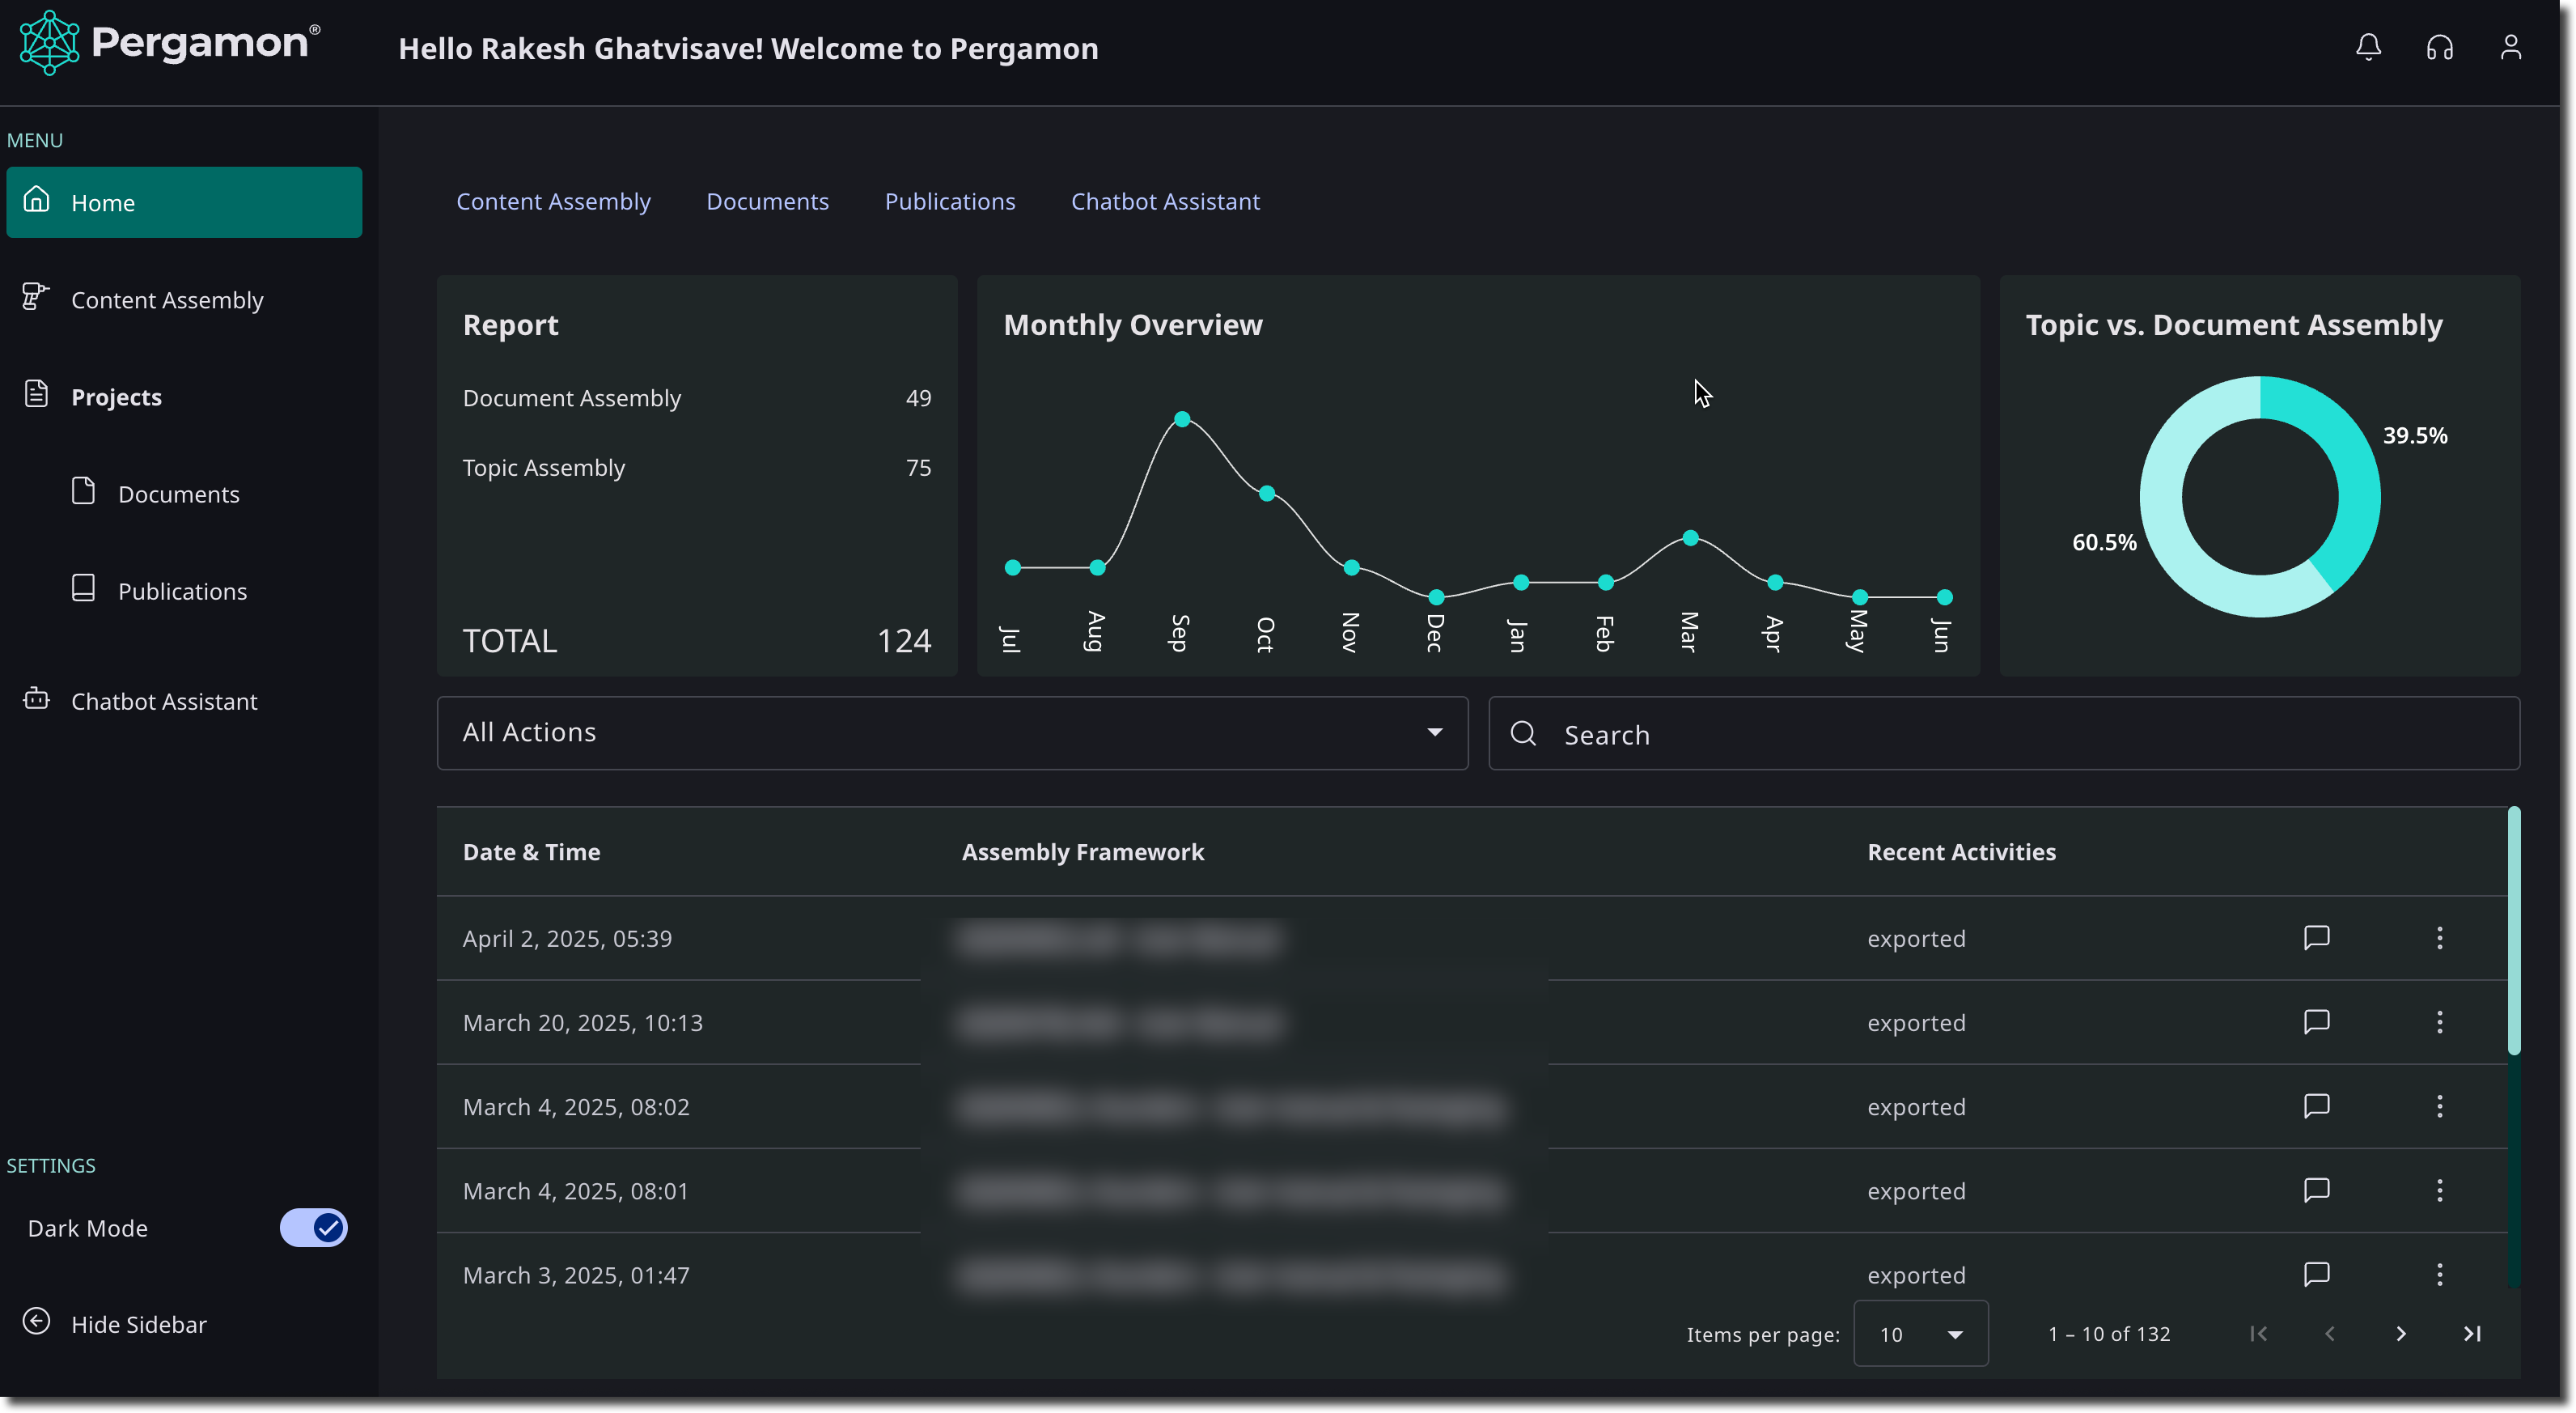Open three-dot menu for March 20, 2025 row
Viewport: 2576px width, 1413px height.
pos(2439,1021)
